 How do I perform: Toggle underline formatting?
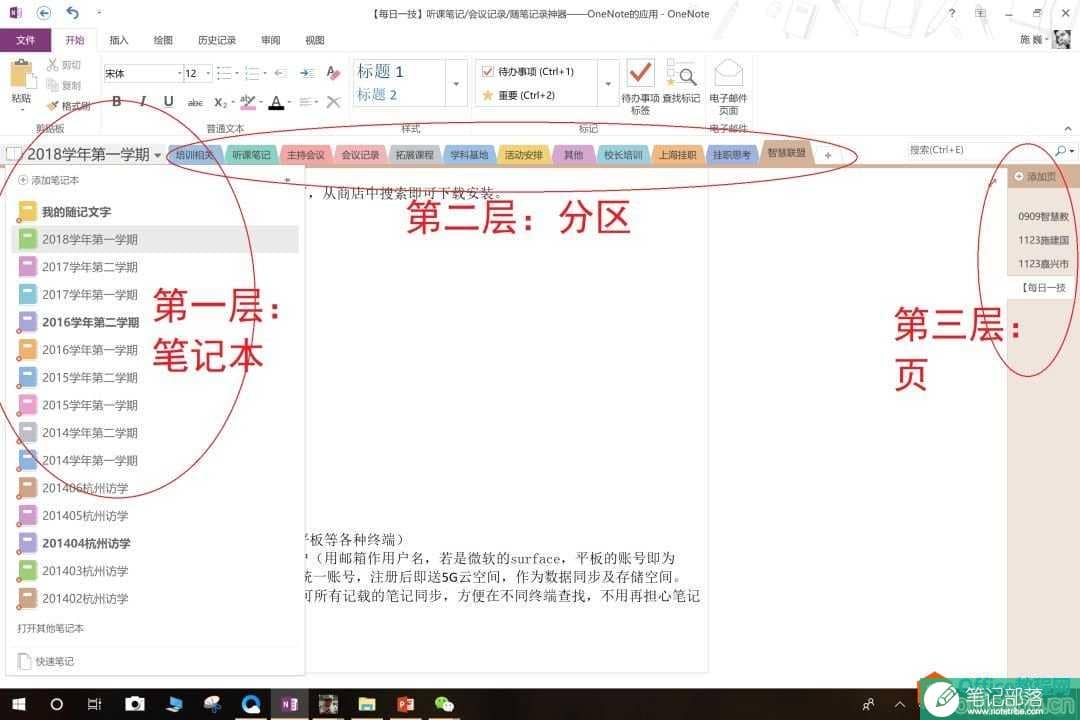point(168,101)
